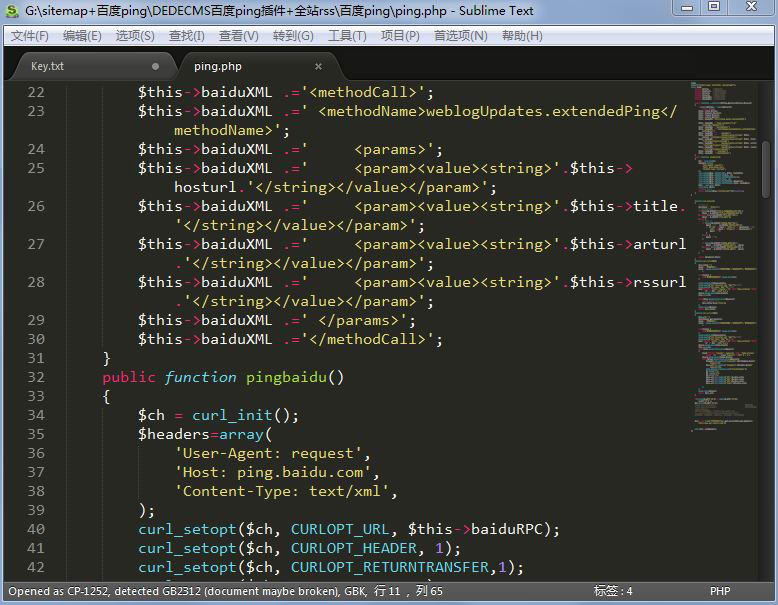Click the encoding status text in status bar
778x605 pixels.
tap(225, 591)
